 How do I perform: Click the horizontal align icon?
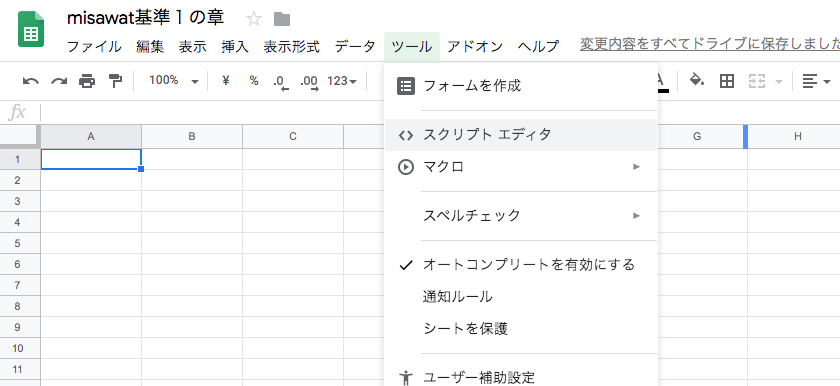click(809, 81)
